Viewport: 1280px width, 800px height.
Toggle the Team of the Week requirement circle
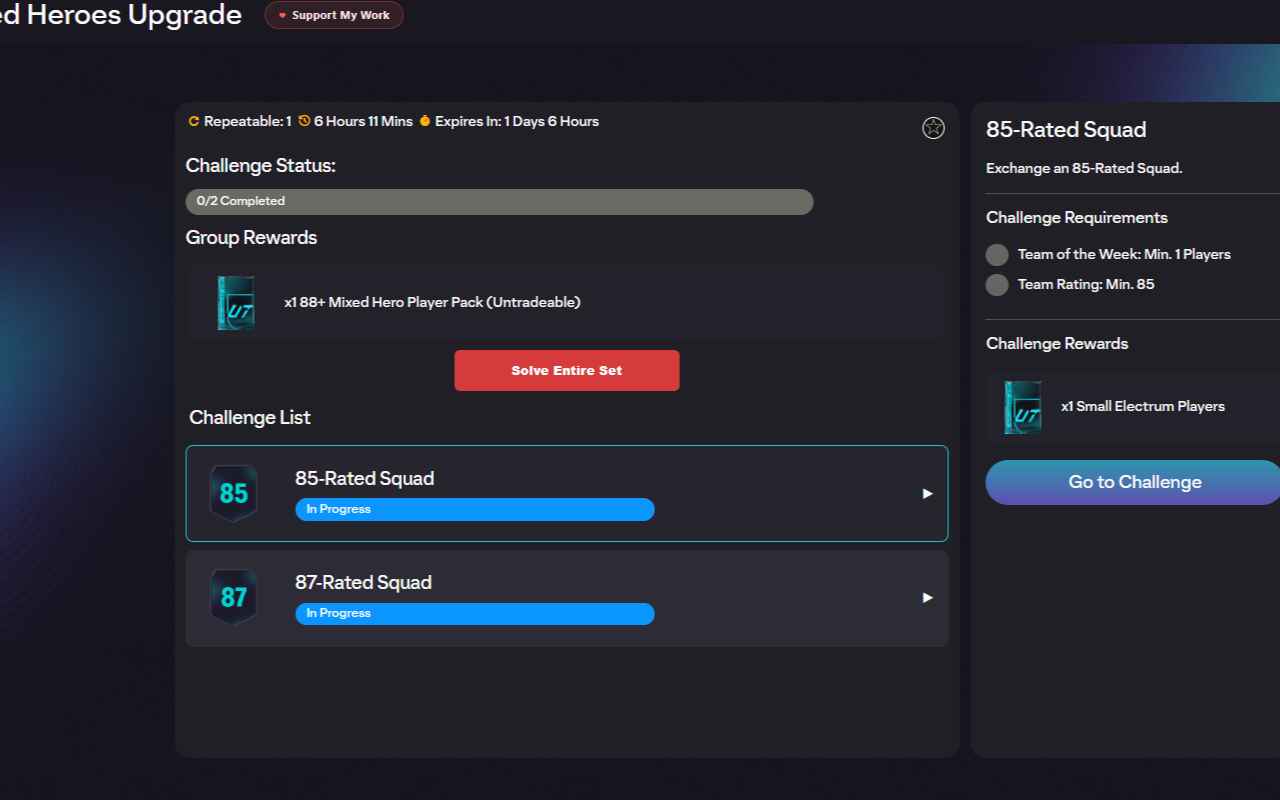(997, 255)
